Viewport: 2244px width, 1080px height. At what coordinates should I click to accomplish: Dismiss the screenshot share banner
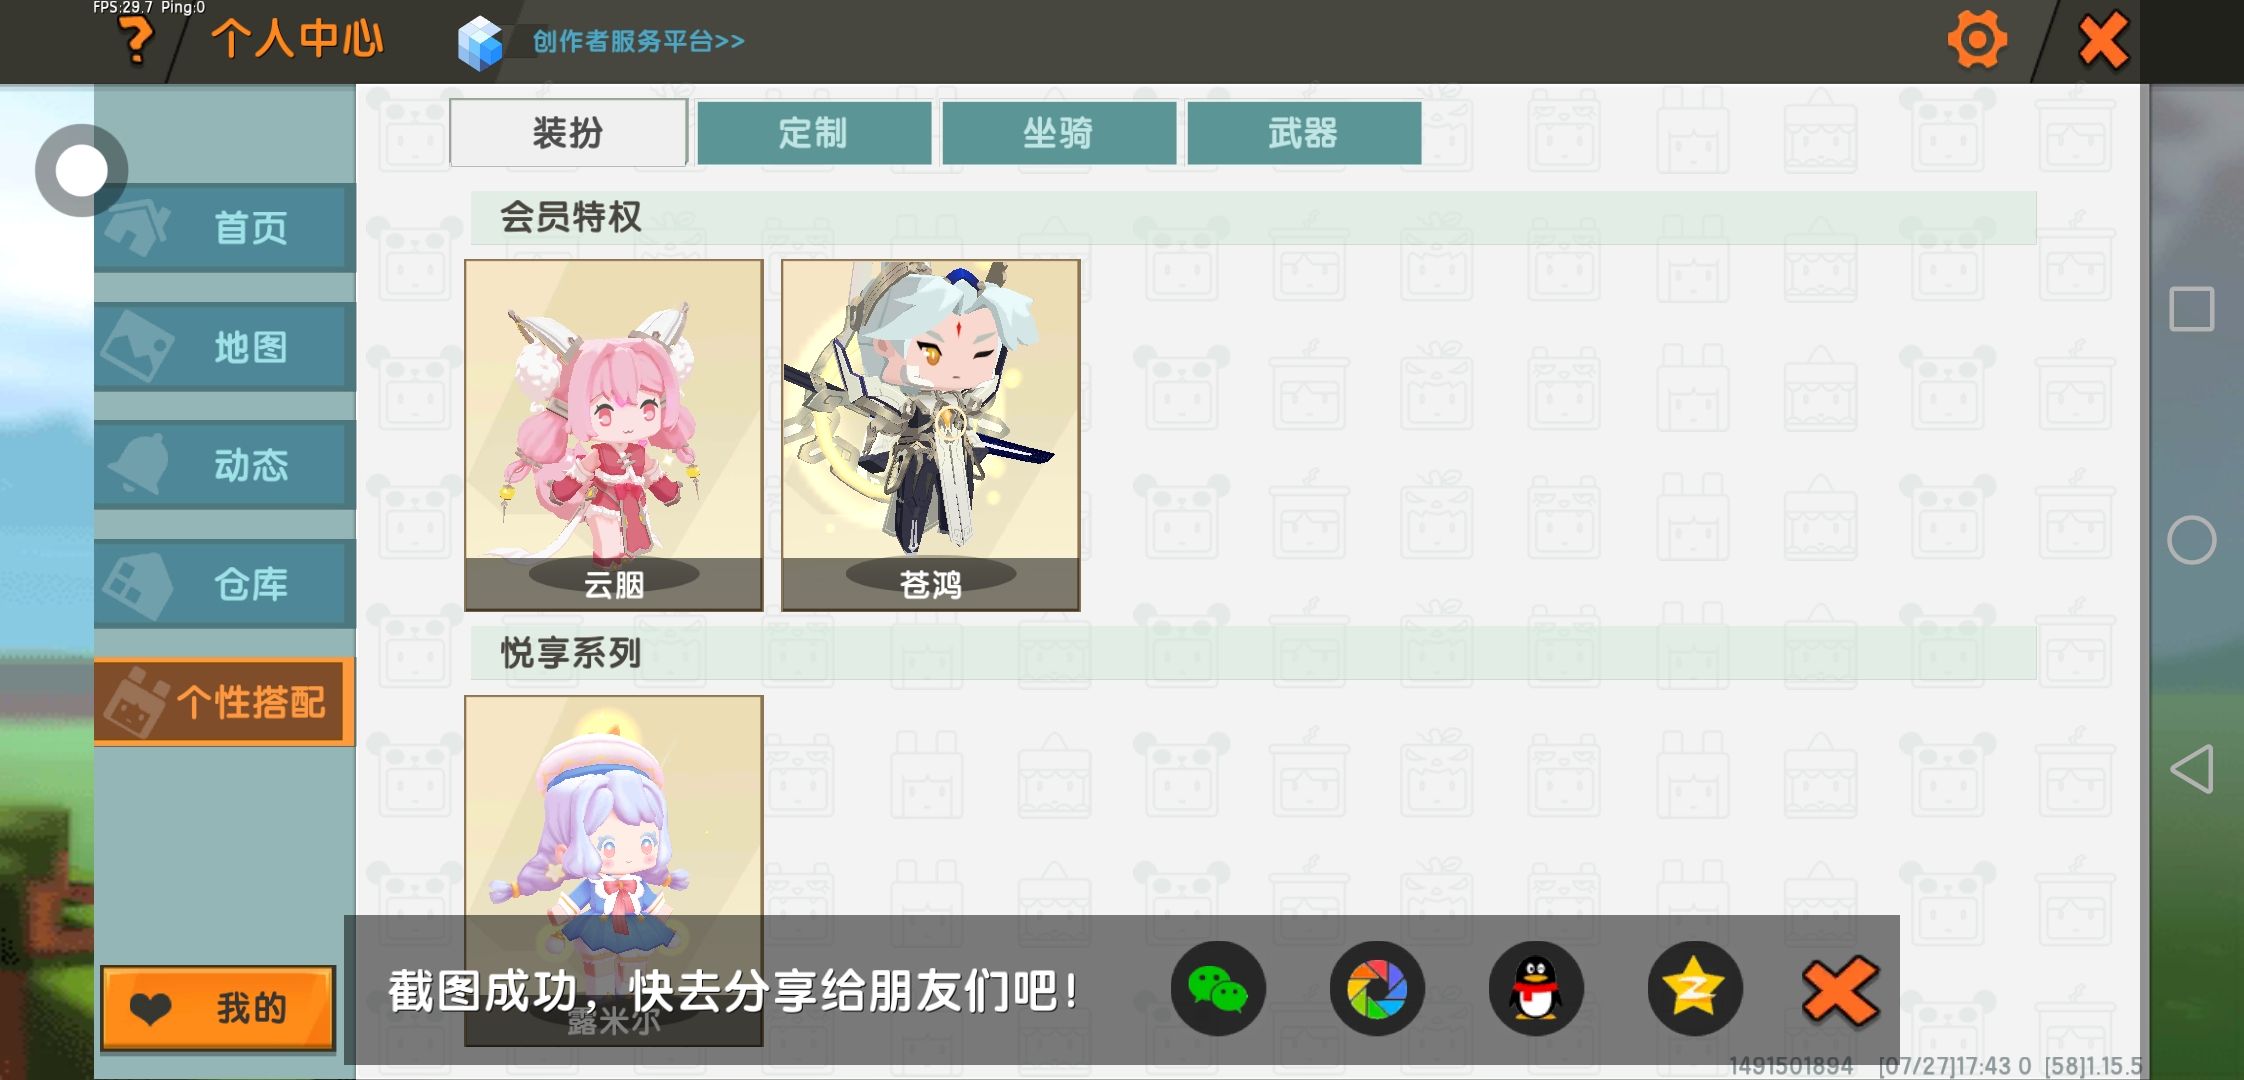1840,991
